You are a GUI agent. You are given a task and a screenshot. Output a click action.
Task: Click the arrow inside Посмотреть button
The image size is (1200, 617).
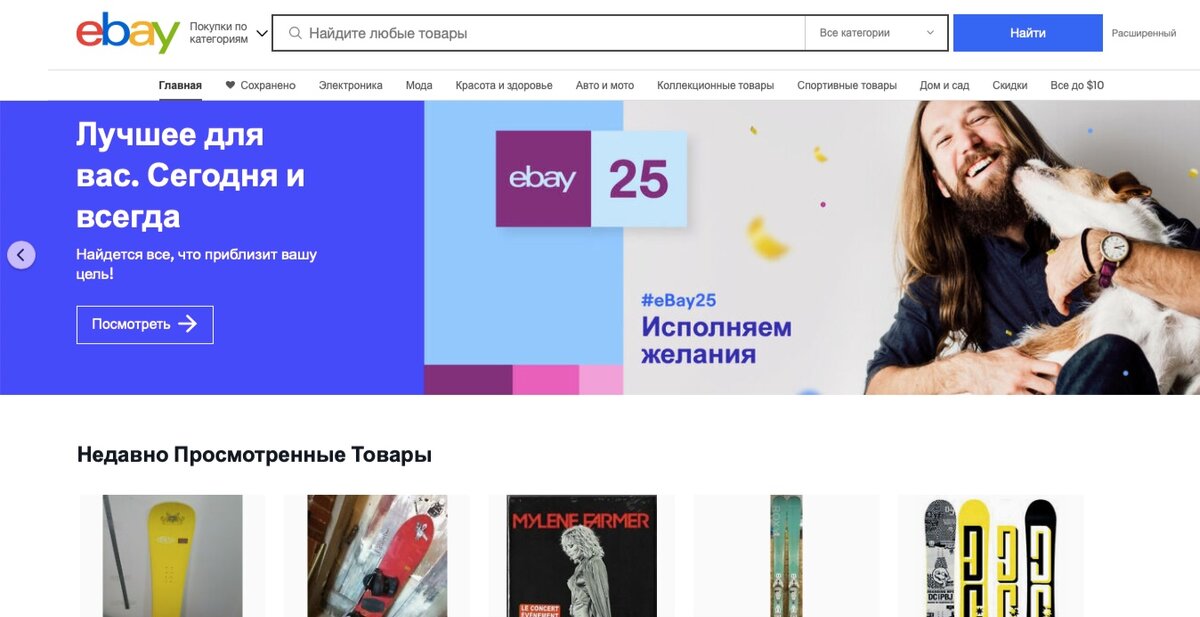point(187,324)
